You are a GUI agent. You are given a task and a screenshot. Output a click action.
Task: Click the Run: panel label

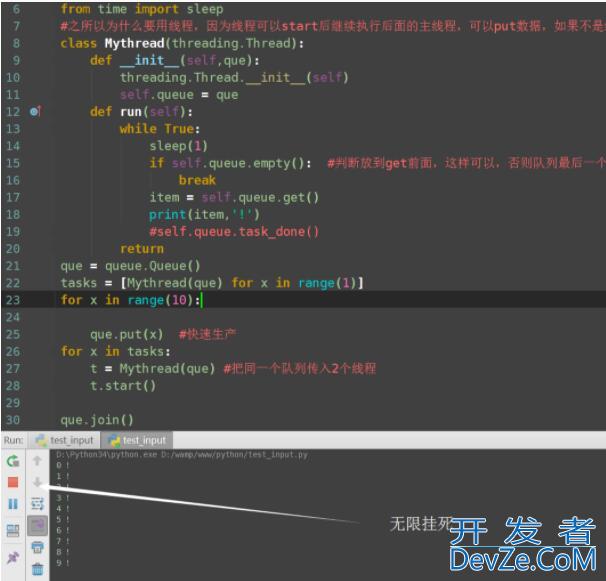[14, 440]
